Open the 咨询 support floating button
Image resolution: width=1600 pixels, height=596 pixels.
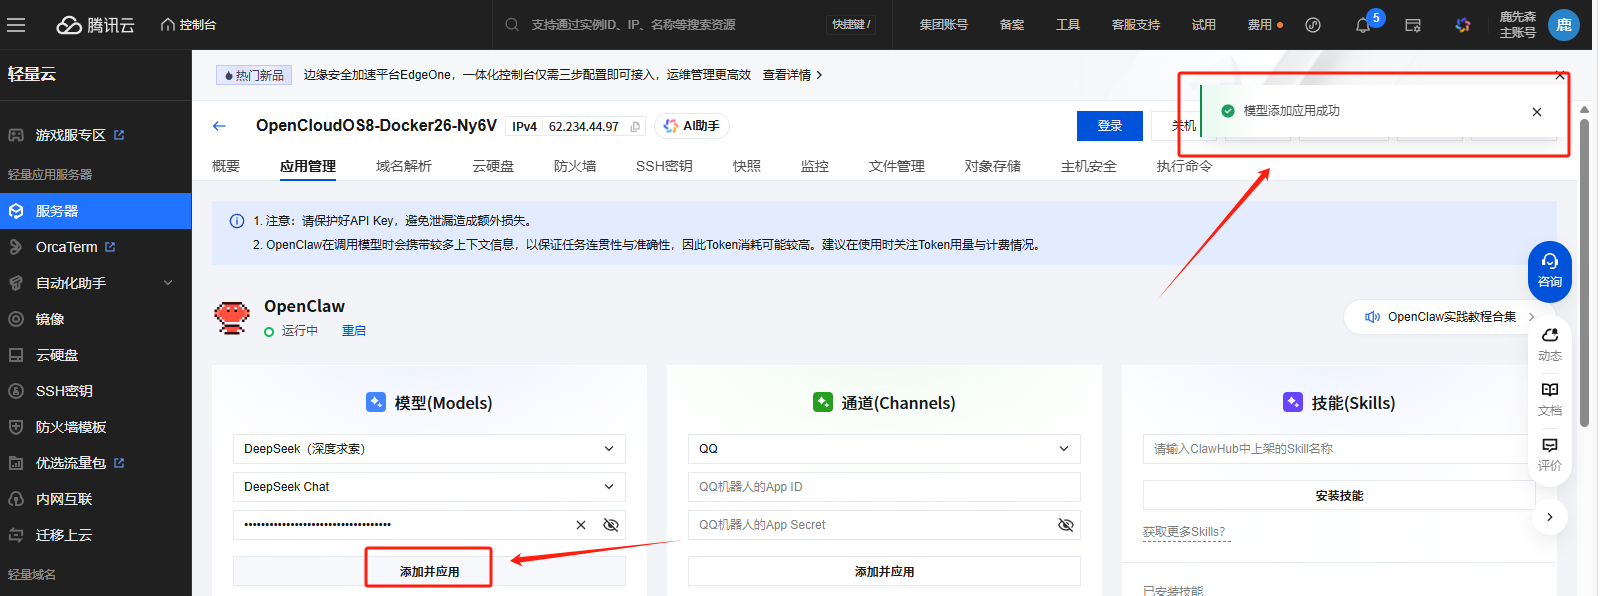tap(1549, 271)
